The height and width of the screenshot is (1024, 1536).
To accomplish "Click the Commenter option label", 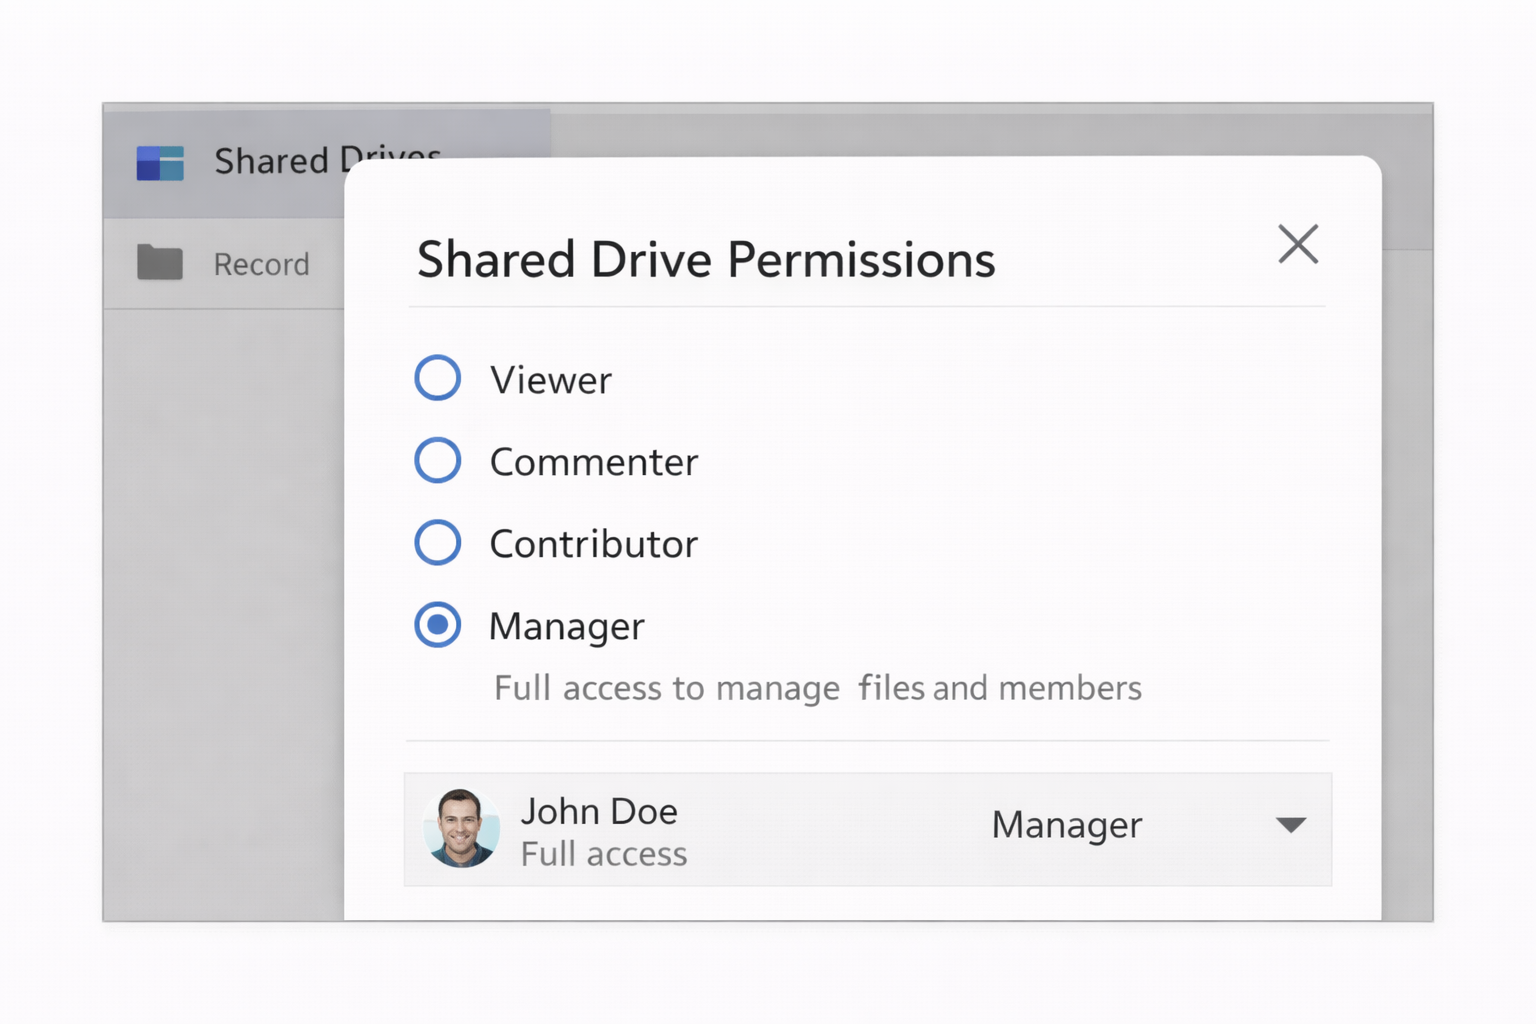I will pyautogui.click(x=593, y=462).
